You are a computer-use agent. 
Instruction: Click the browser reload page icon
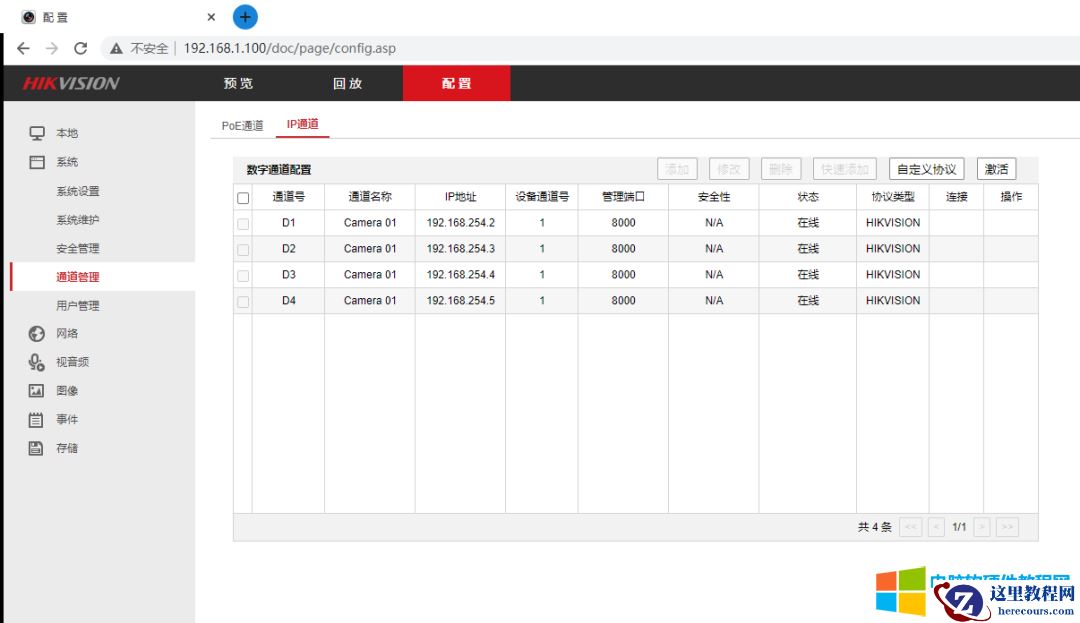pyautogui.click(x=81, y=48)
